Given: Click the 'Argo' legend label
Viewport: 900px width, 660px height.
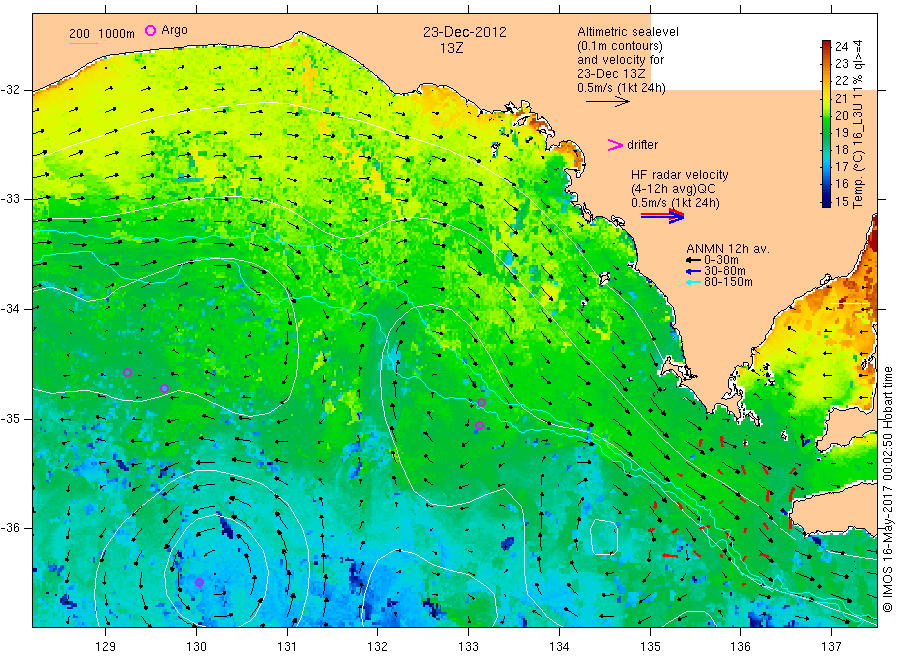Looking at the screenshot, I should [174, 30].
